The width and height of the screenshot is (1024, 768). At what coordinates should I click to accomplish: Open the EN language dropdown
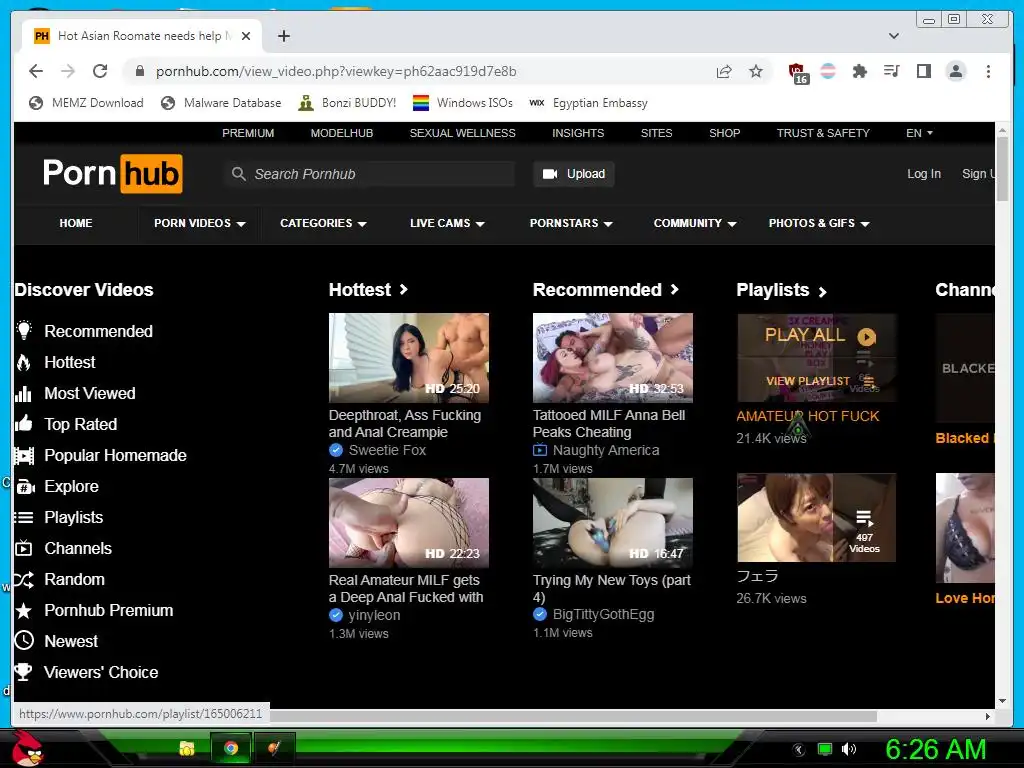919,133
